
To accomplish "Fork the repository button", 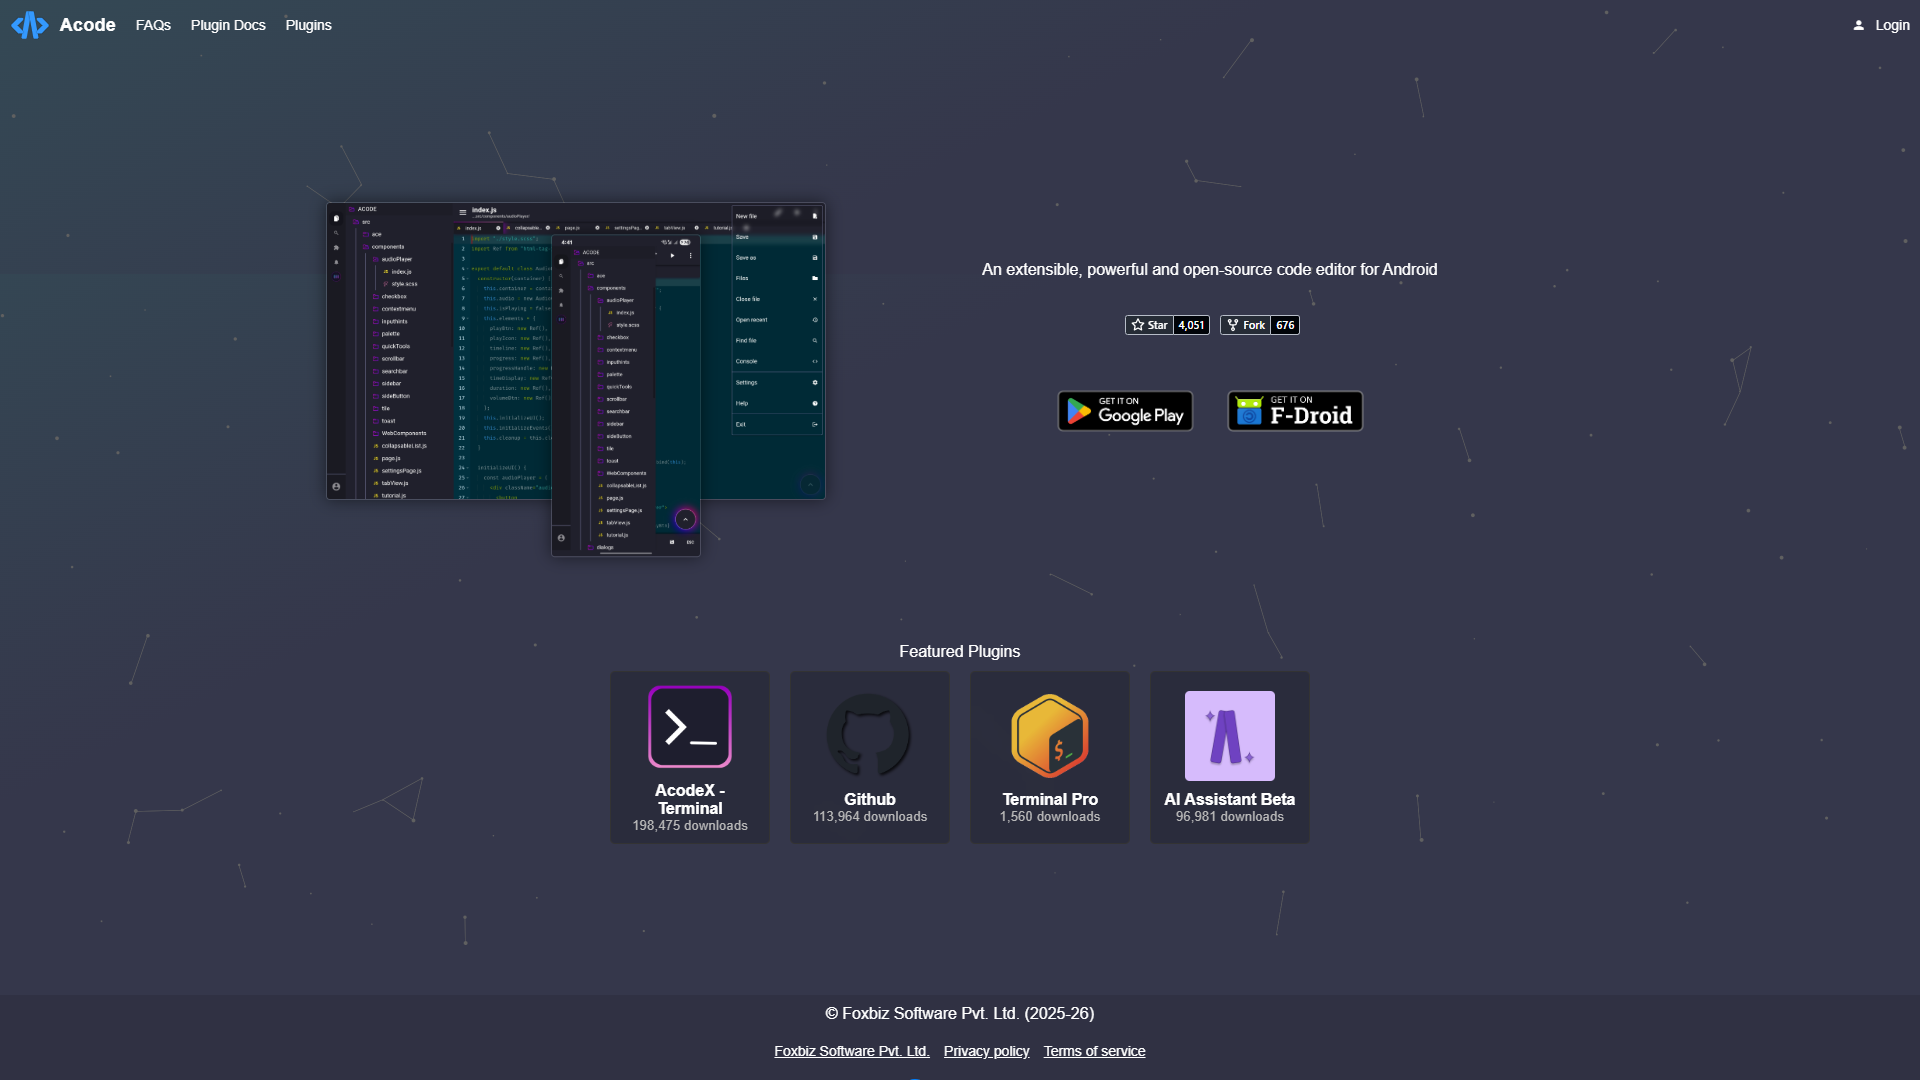I will (1245, 325).
